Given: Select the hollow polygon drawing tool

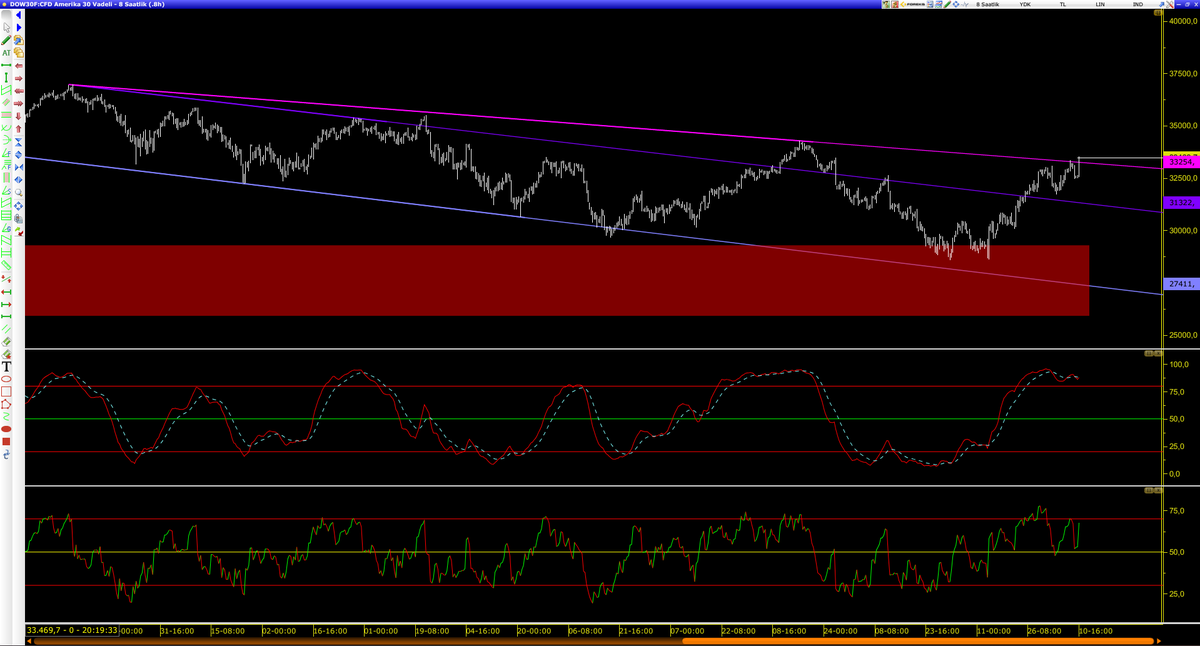Looking at the screenshot, I should click(x=6, y=404).
